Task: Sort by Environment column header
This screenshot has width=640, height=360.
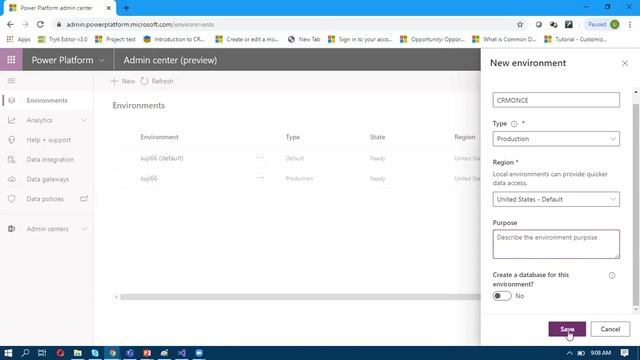Action: 160,137
